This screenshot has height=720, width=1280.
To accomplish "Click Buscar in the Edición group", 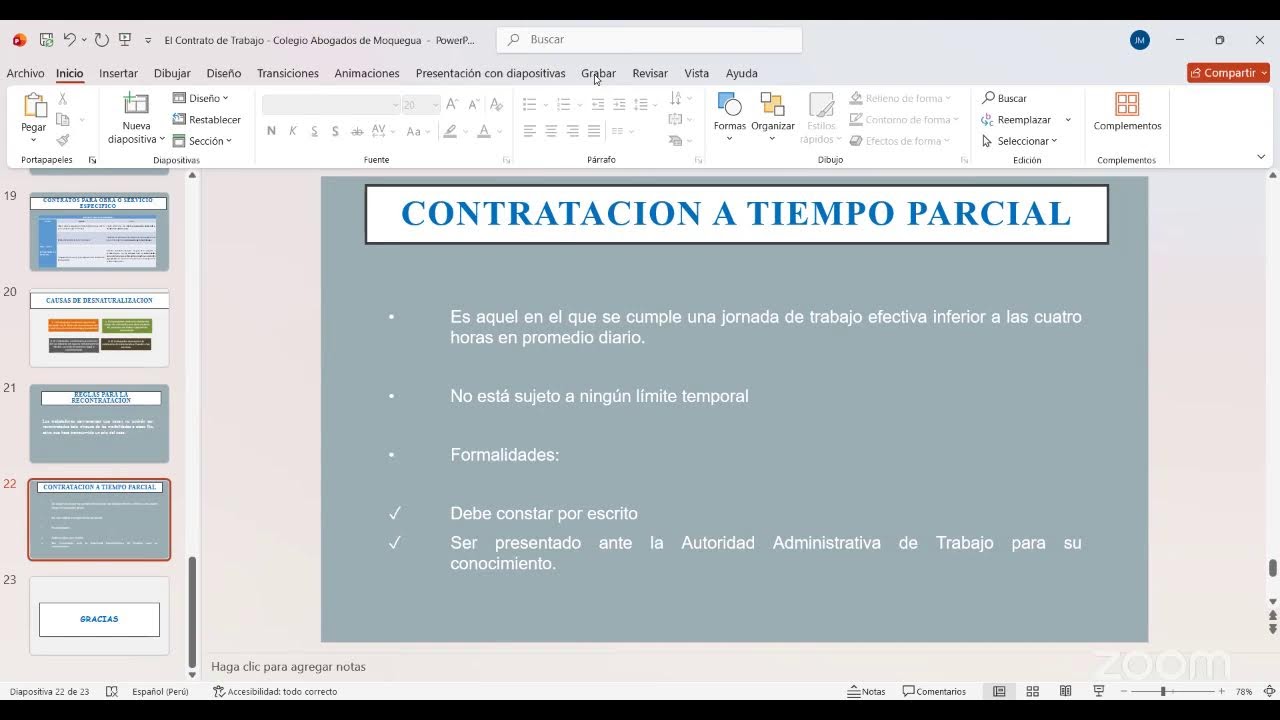I will click(1005, 98).
